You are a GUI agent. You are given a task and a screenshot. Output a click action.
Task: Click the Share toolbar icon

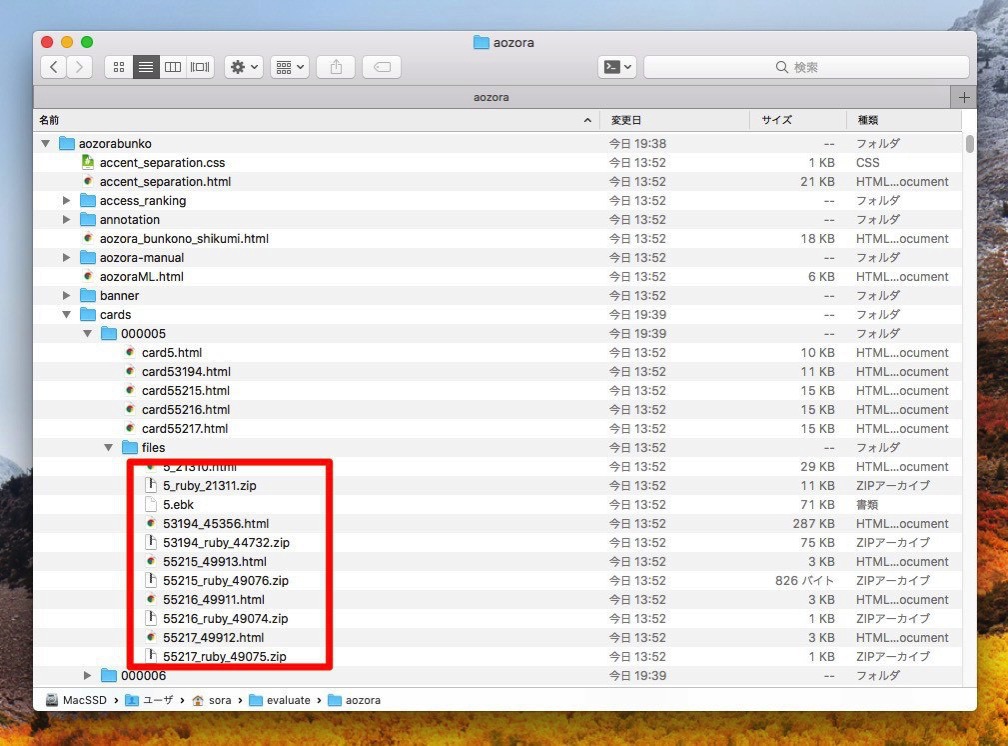click(336, 67)
